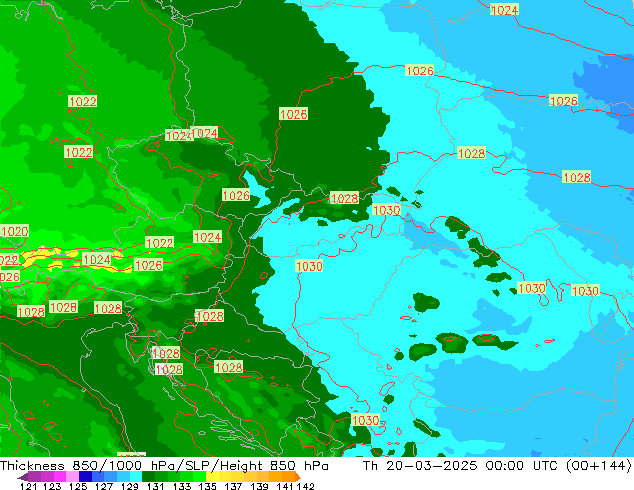This screenshot has width=634, height=490.
Task: Click the word Height in the title
Action: pyautogui.click(x=241, y=466)
